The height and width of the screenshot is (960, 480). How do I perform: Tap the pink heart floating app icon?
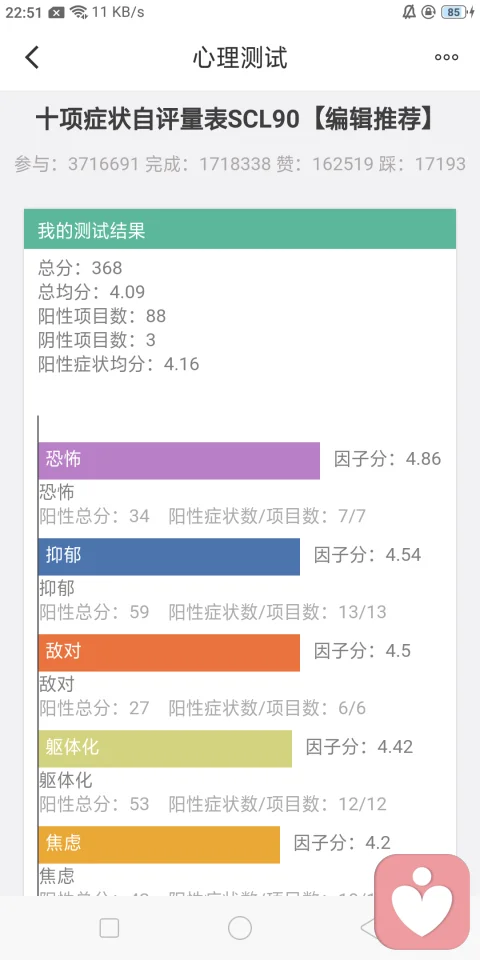422,902
